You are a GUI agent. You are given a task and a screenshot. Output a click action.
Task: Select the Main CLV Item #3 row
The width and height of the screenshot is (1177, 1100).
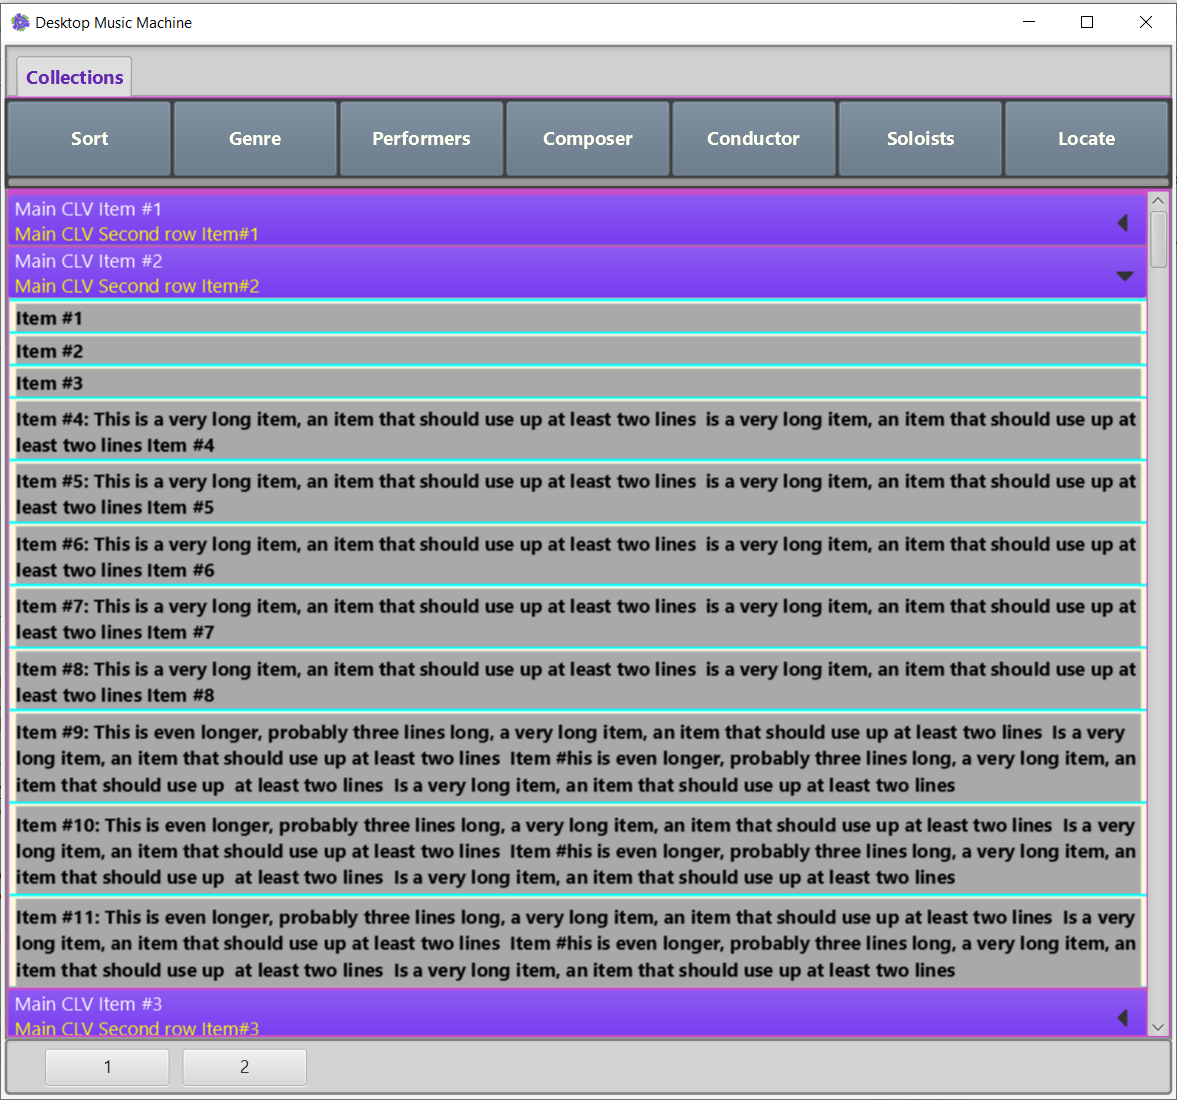tap(577, 1014)
